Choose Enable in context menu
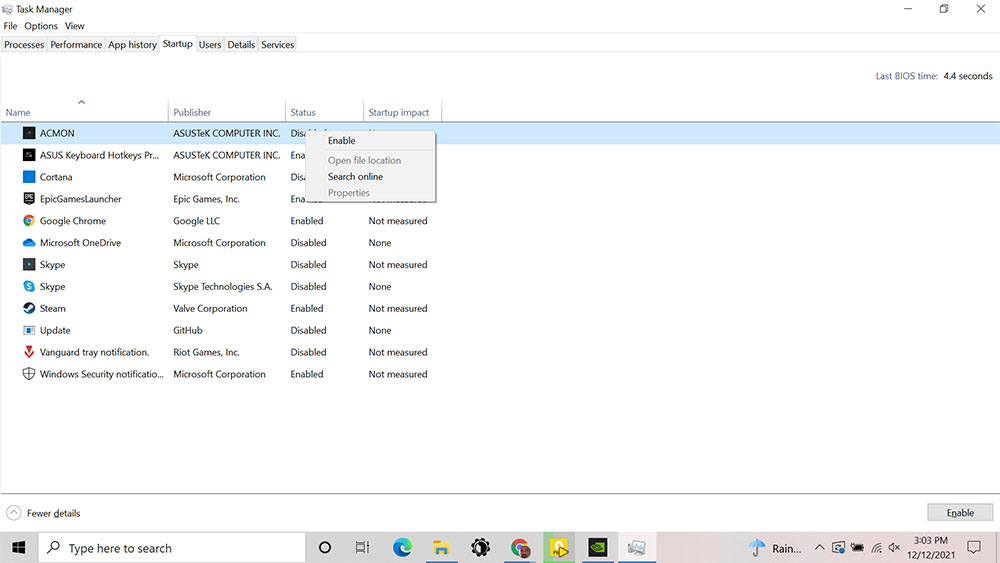The image size is (1000, 563). click(x=371, y=140)
